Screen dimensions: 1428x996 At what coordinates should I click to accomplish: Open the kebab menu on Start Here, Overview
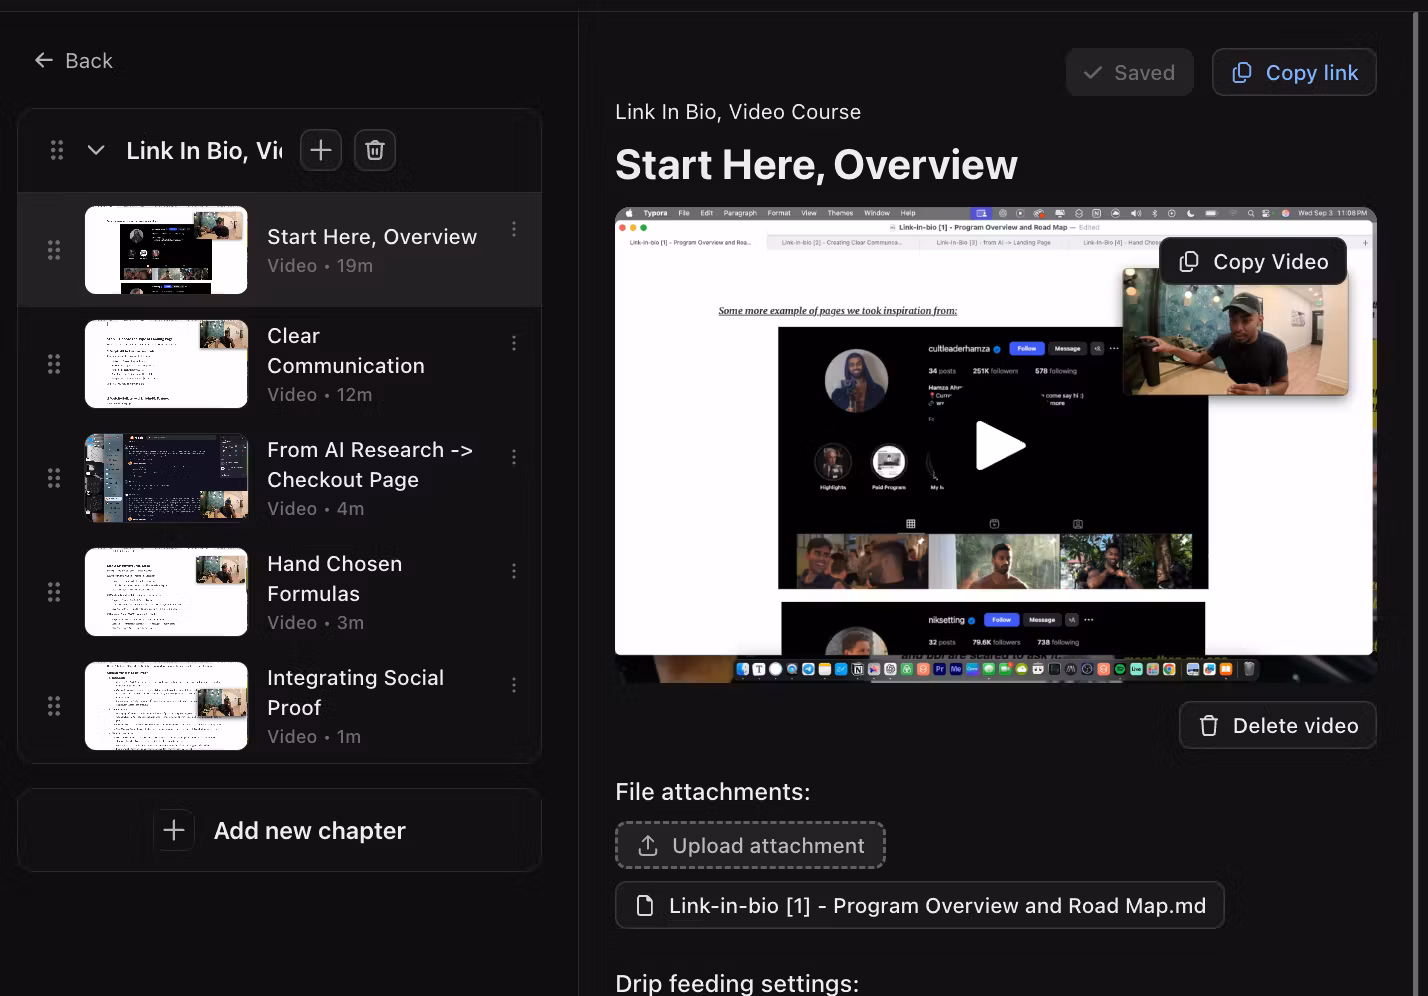click(514, 229)
